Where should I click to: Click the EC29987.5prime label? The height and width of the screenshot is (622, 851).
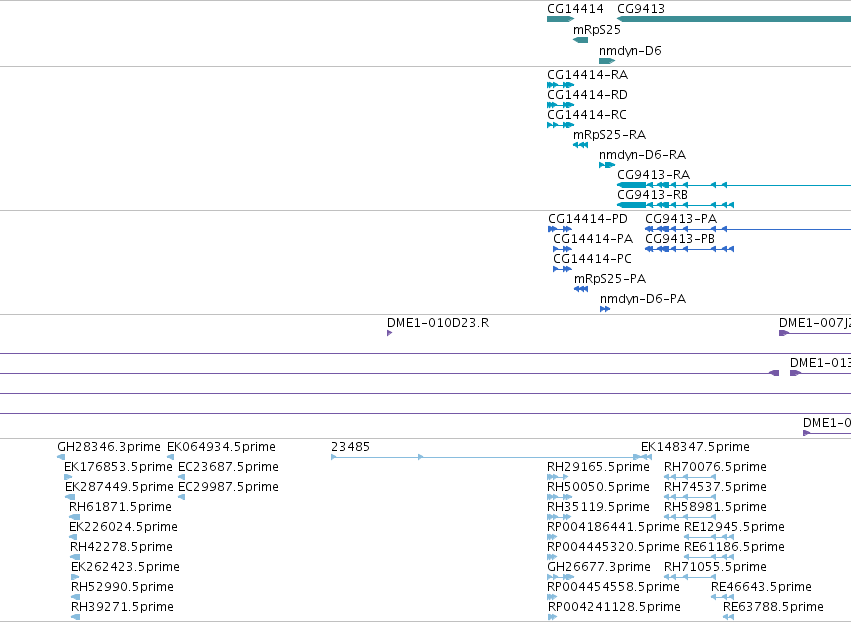[x=228, y=487]
